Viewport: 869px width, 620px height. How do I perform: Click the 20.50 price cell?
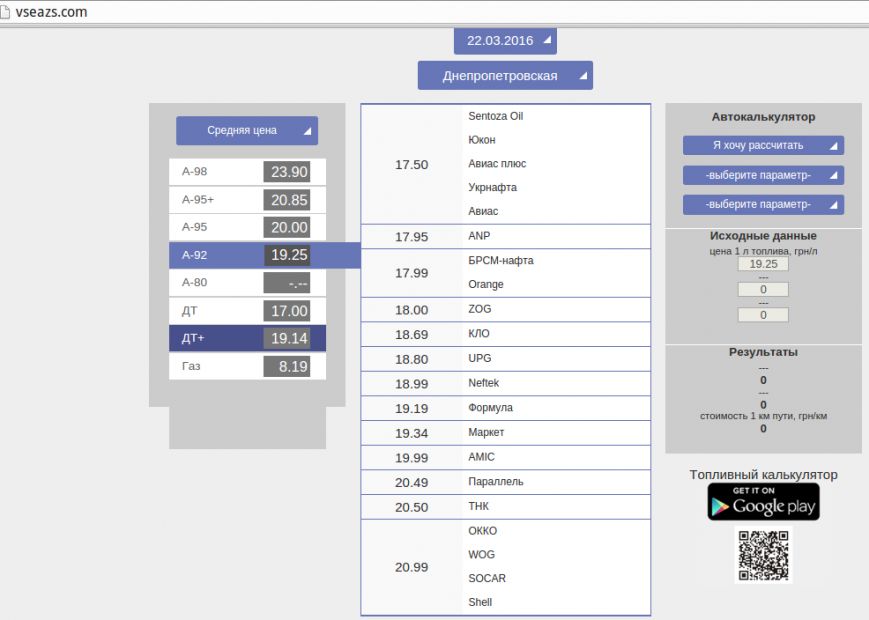pyautogui.click(x=411, y=507)
